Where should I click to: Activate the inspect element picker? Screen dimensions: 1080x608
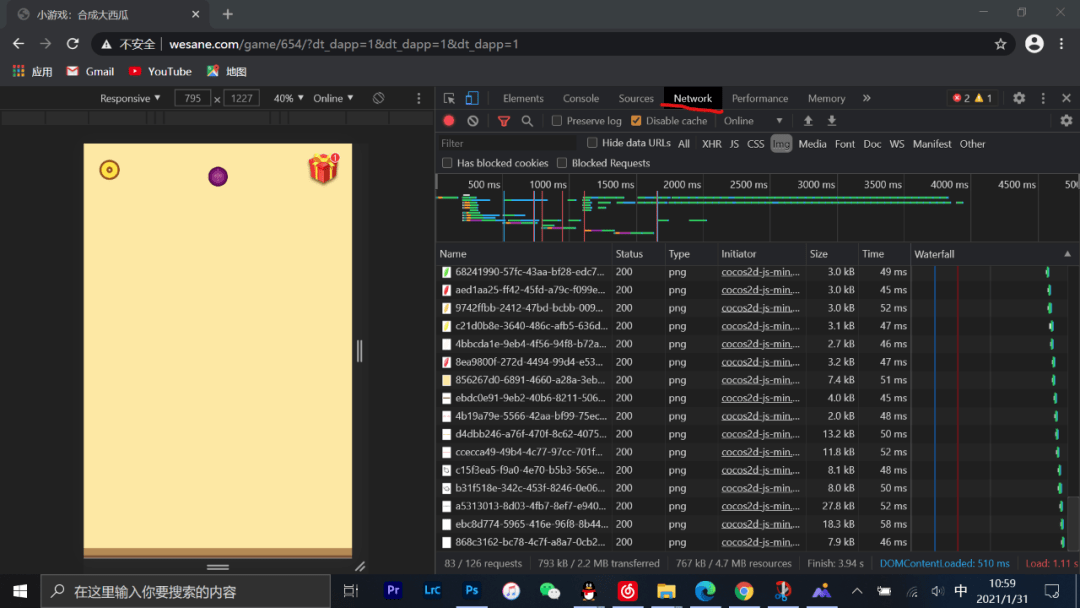pos(449,98)
